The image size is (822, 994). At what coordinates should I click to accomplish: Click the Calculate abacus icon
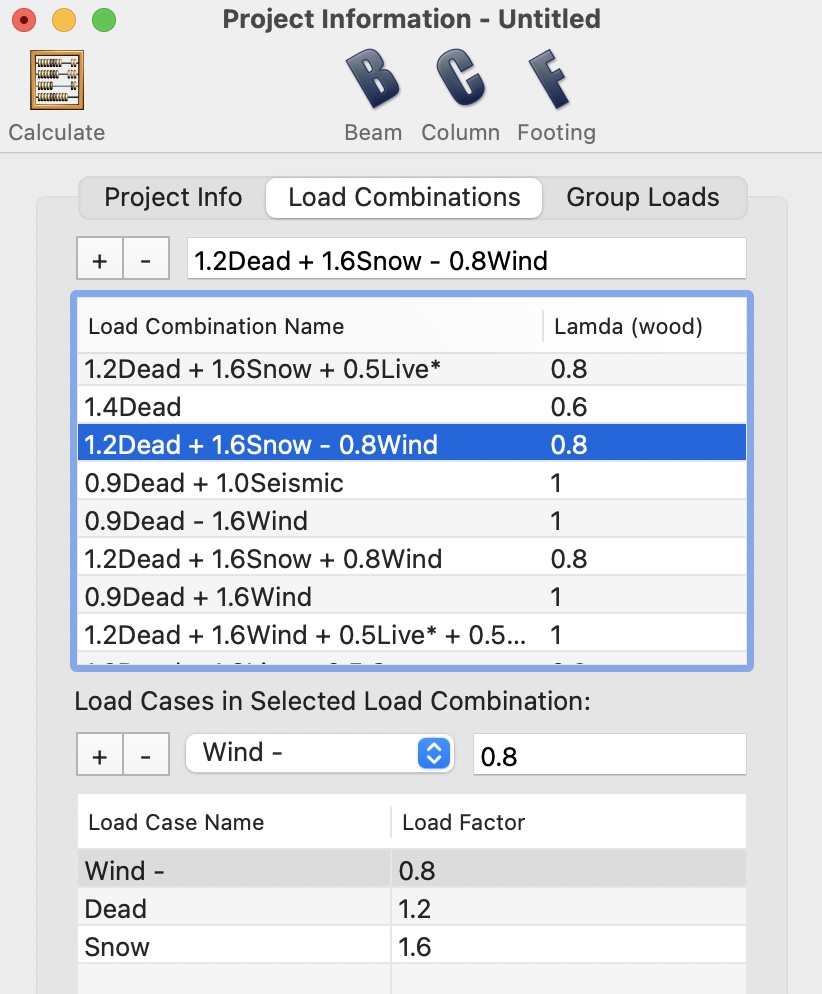(57, 80)
